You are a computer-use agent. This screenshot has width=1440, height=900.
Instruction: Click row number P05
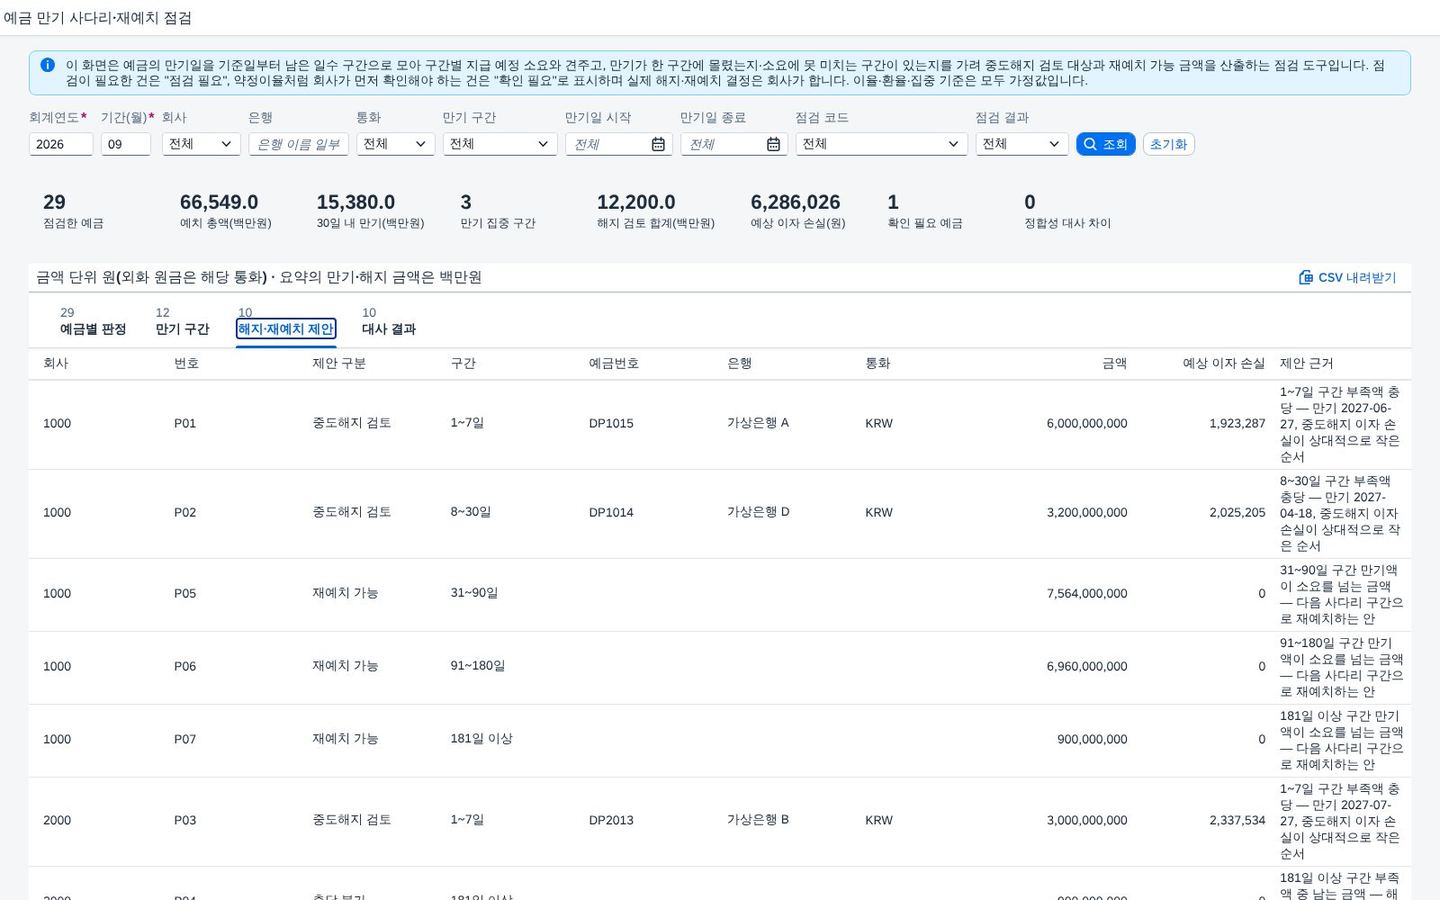[185, 593]
